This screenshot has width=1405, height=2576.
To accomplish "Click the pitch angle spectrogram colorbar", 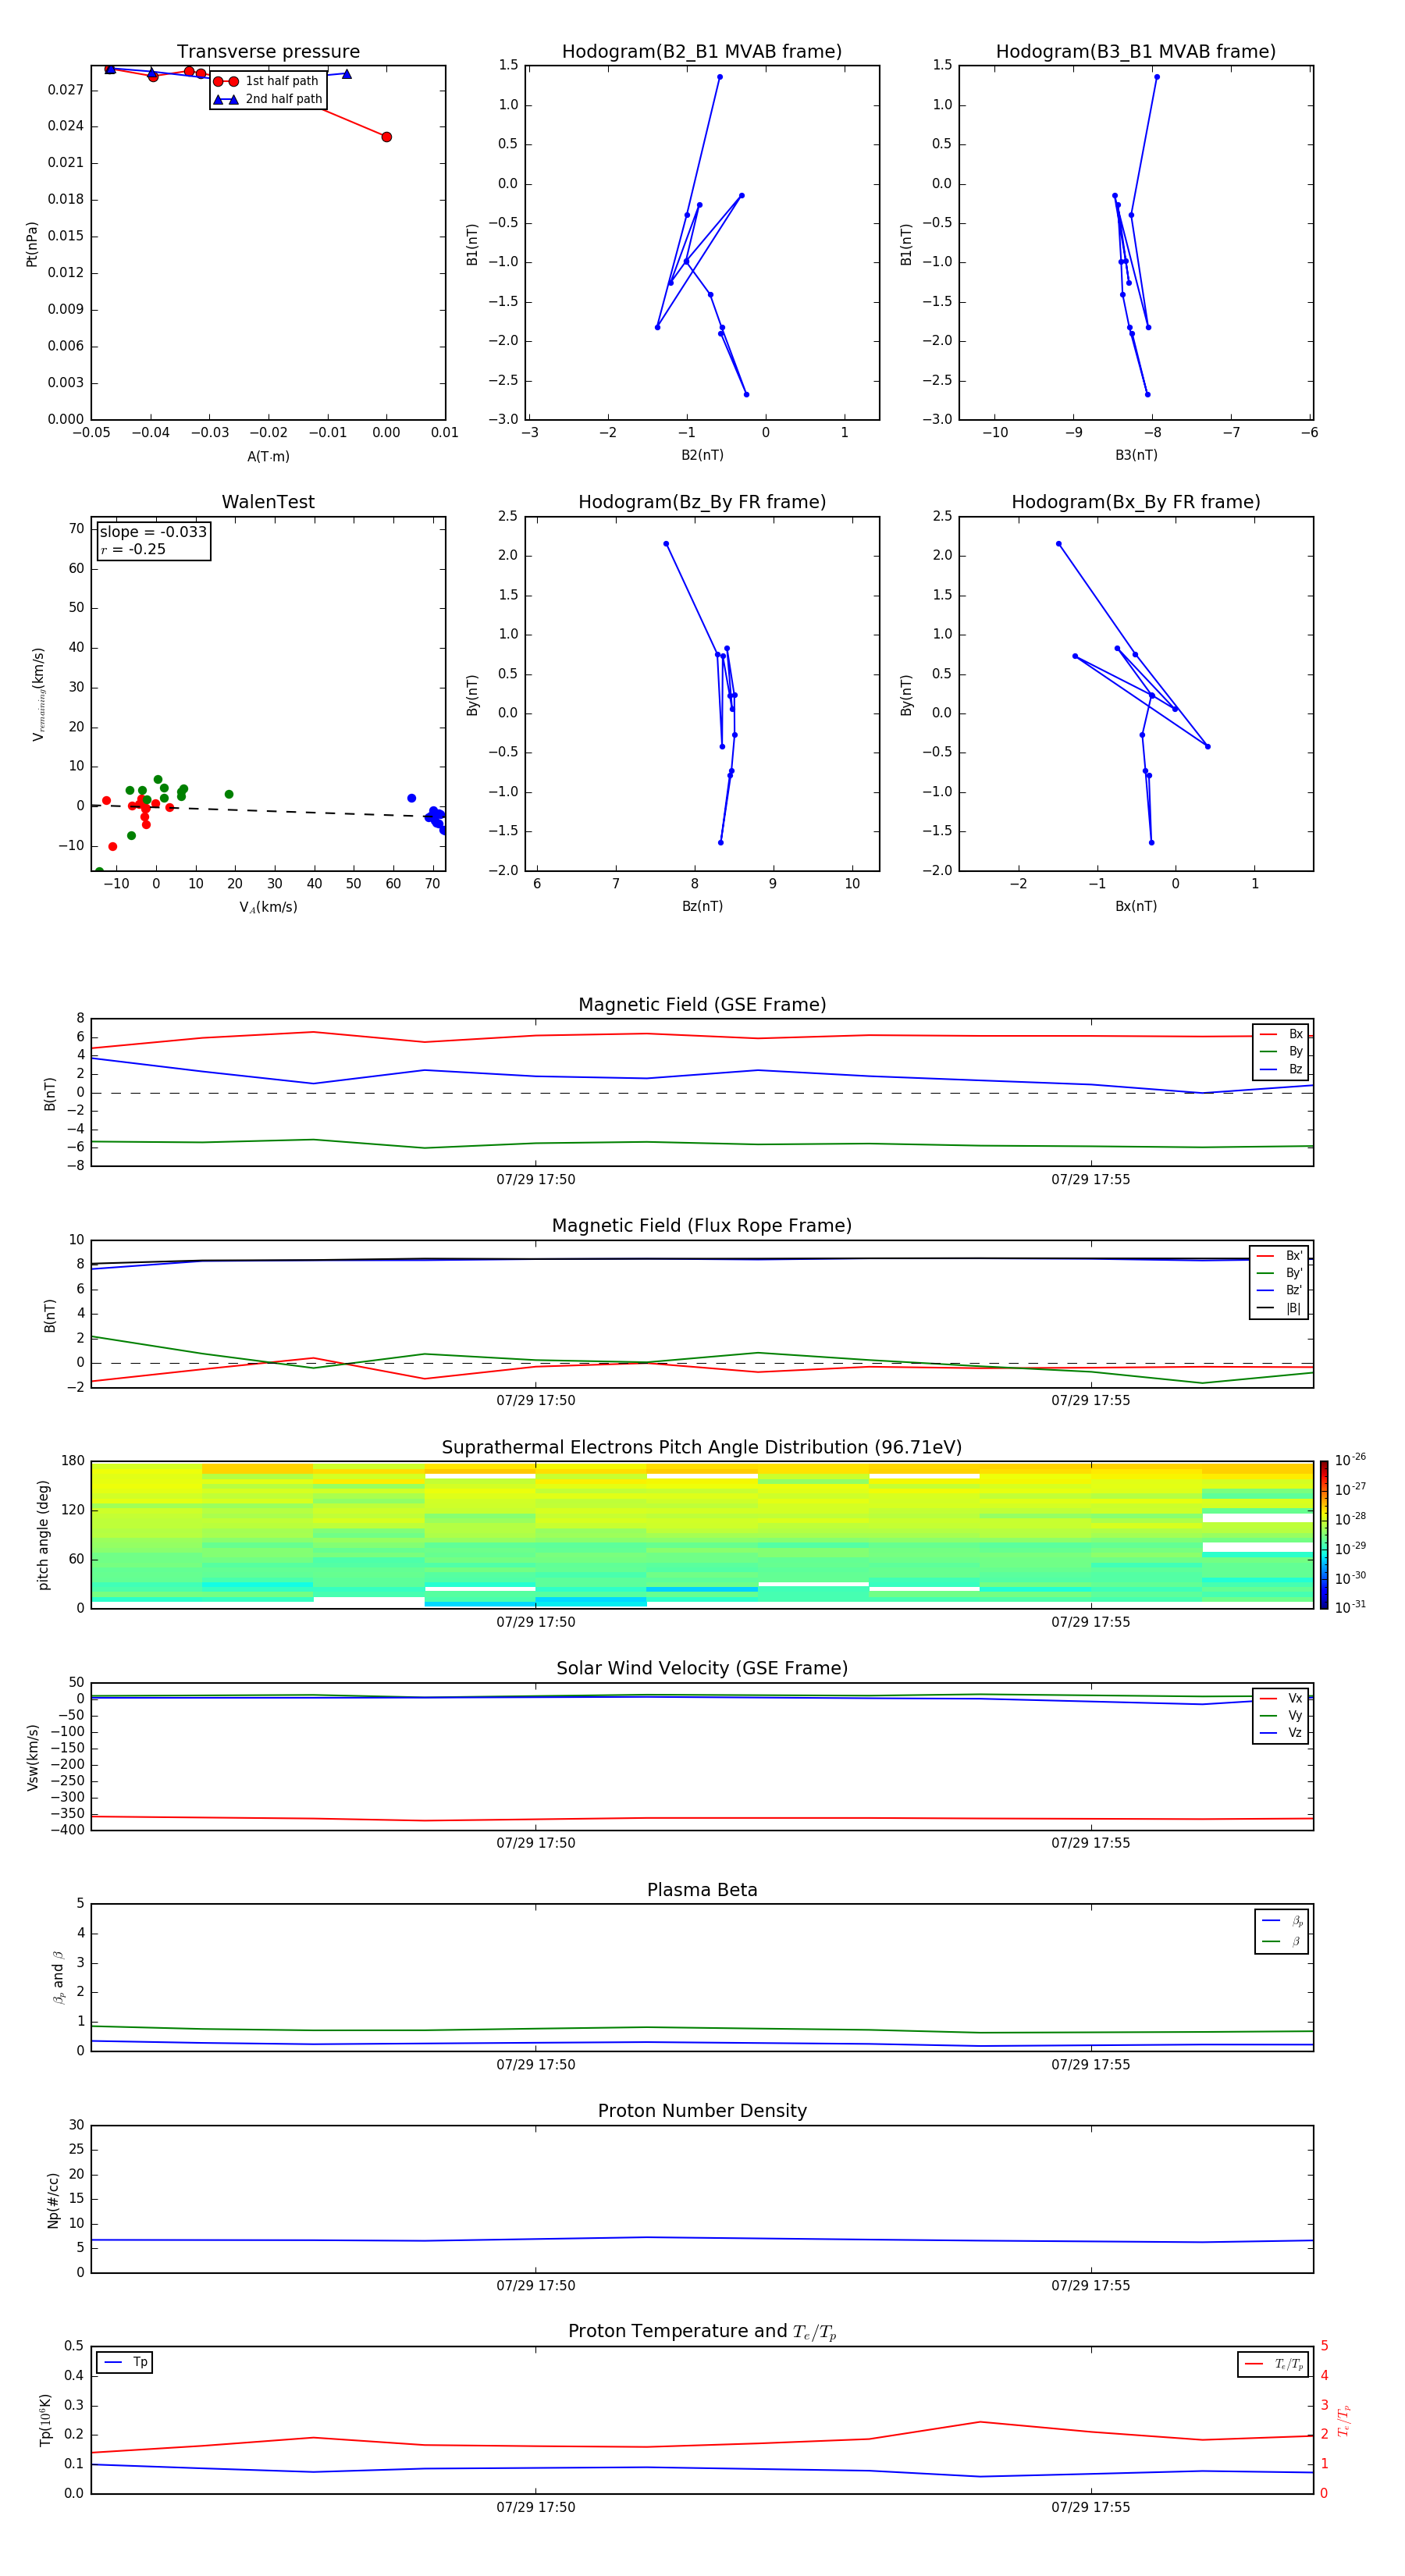I will tap(1323, 1535).
